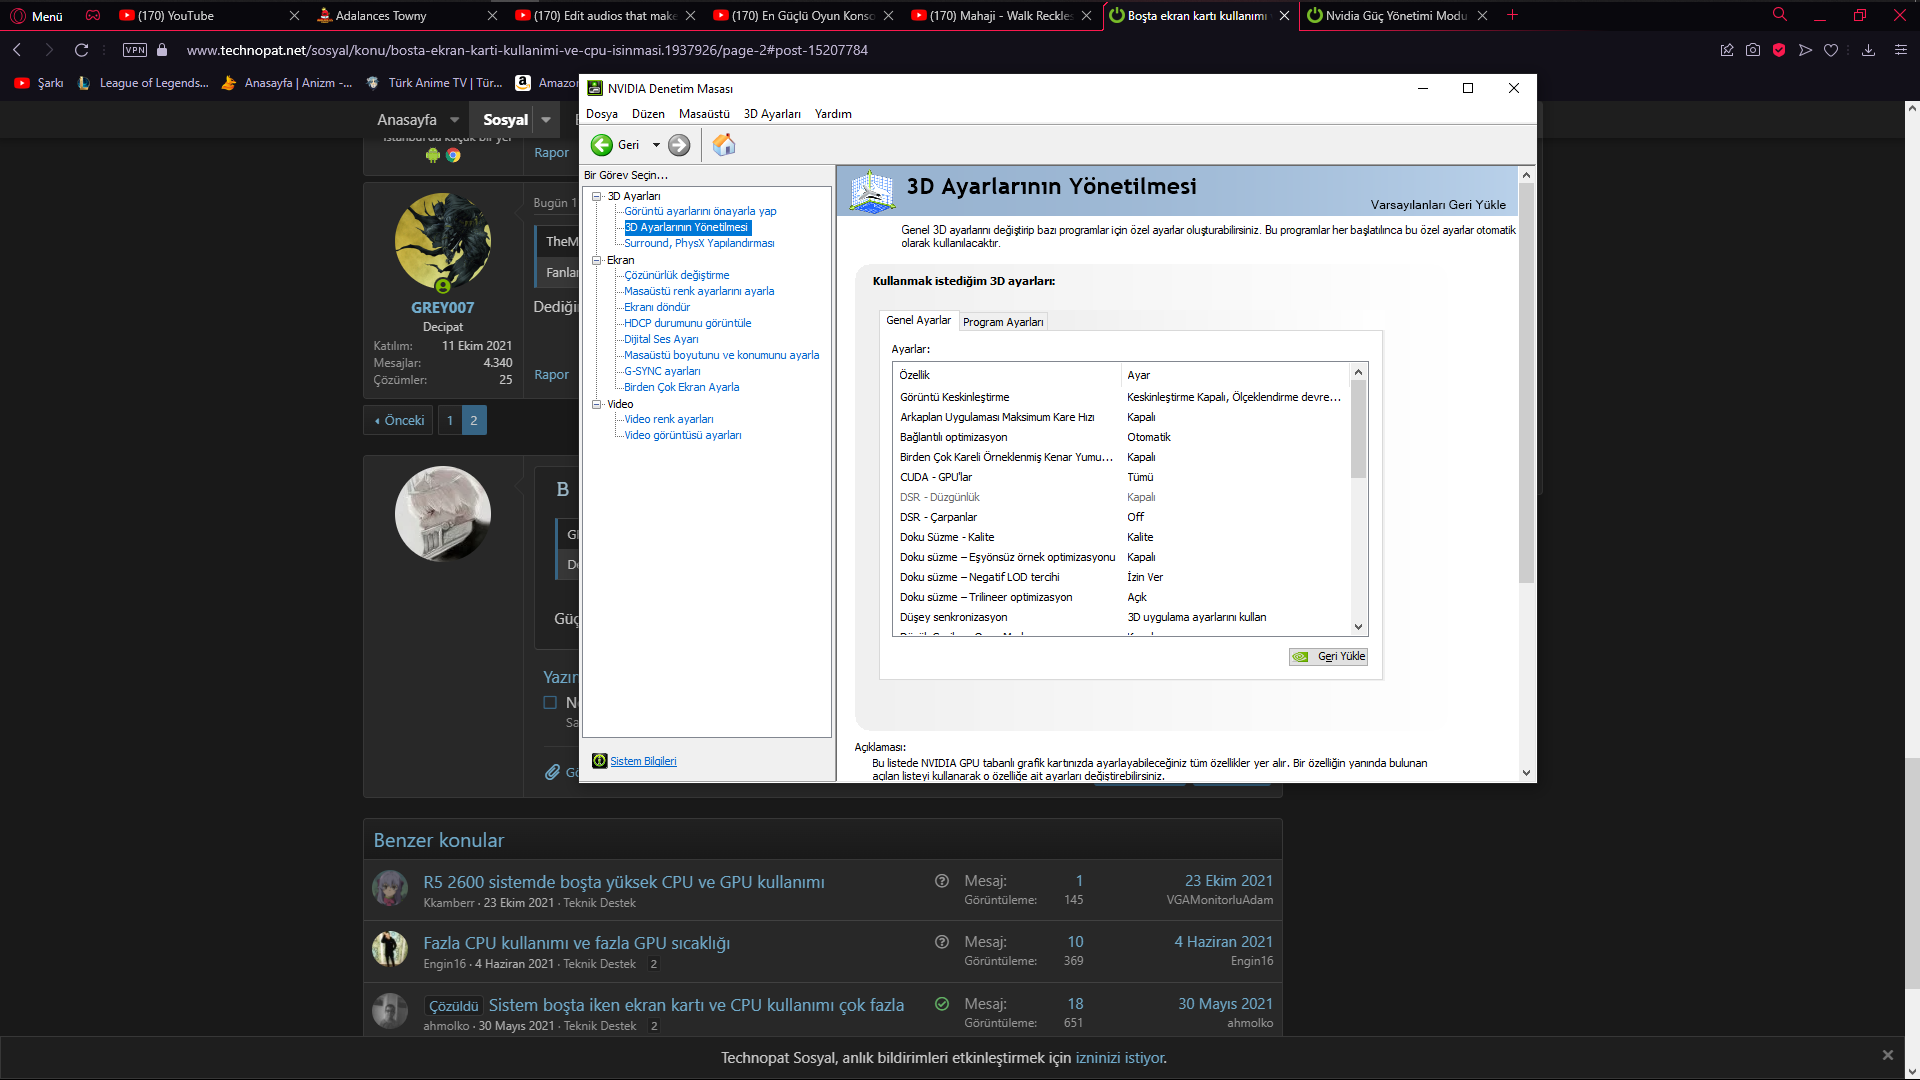Go to page 1 of thread
This screenshot has height=1080, width=1920.
[x=450, y=420]
